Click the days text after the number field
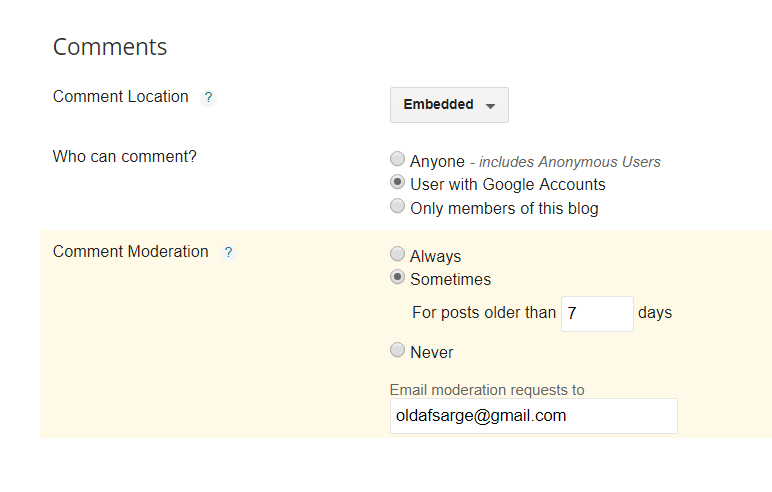Viewport: 772px width, 492px height. pyautogui.click(x=655, y=313)
